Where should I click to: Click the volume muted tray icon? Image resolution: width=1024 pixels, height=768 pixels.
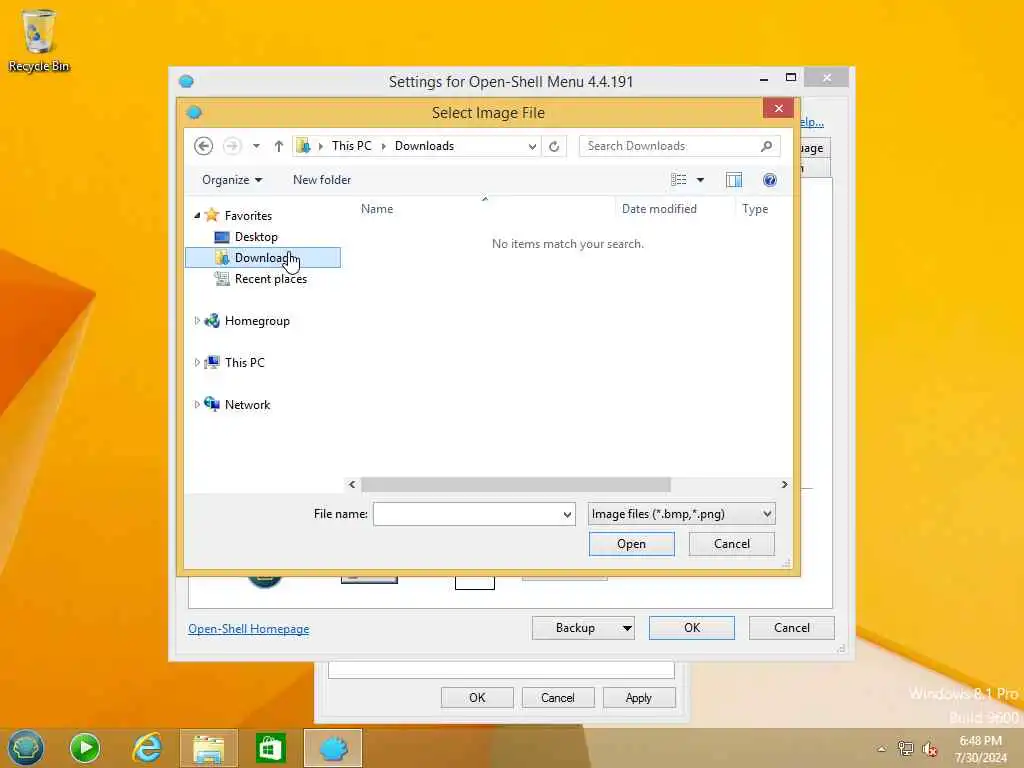pyautogui.click(x=930, y=749)
